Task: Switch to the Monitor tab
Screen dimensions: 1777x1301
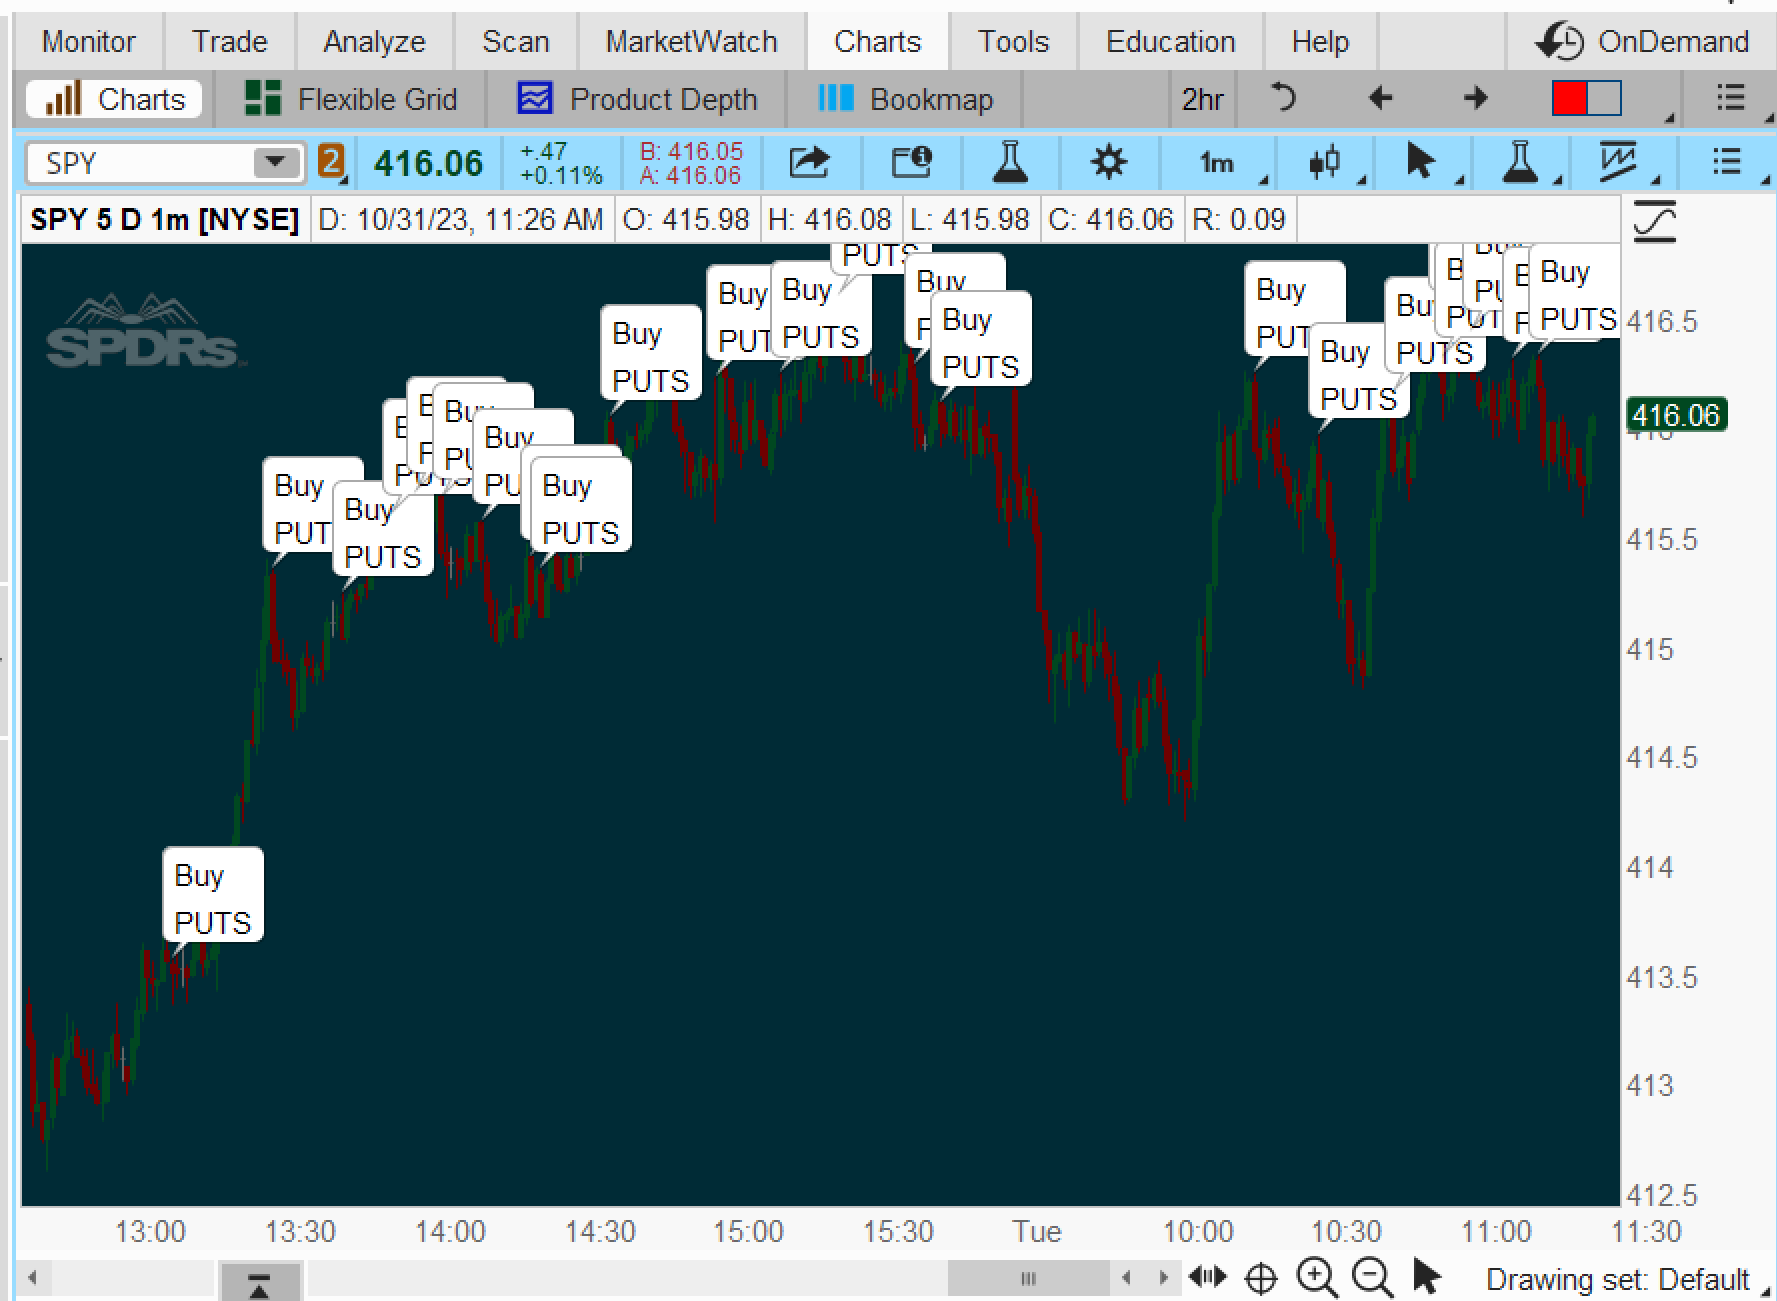Action: pyautogui.click(x=88, y=42)
